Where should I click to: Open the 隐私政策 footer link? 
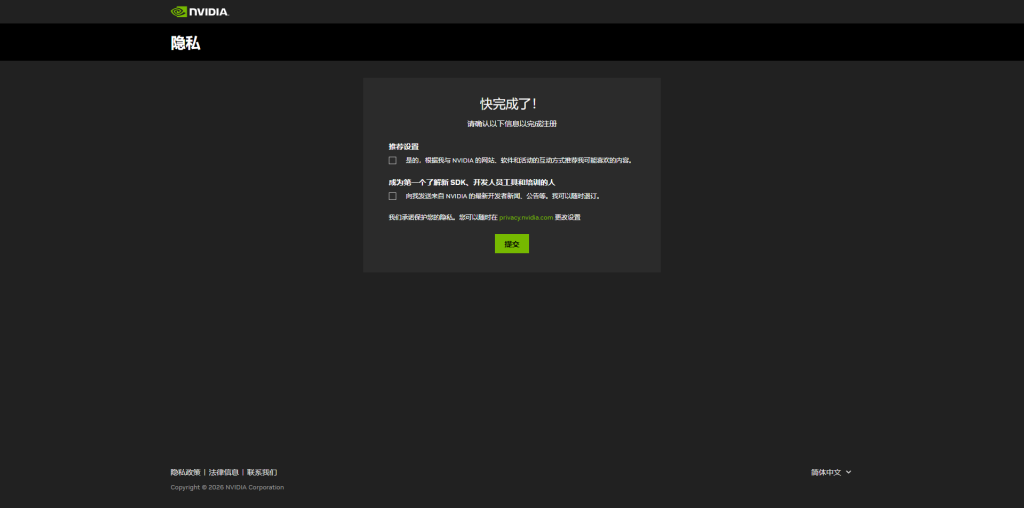pos(185,472)
